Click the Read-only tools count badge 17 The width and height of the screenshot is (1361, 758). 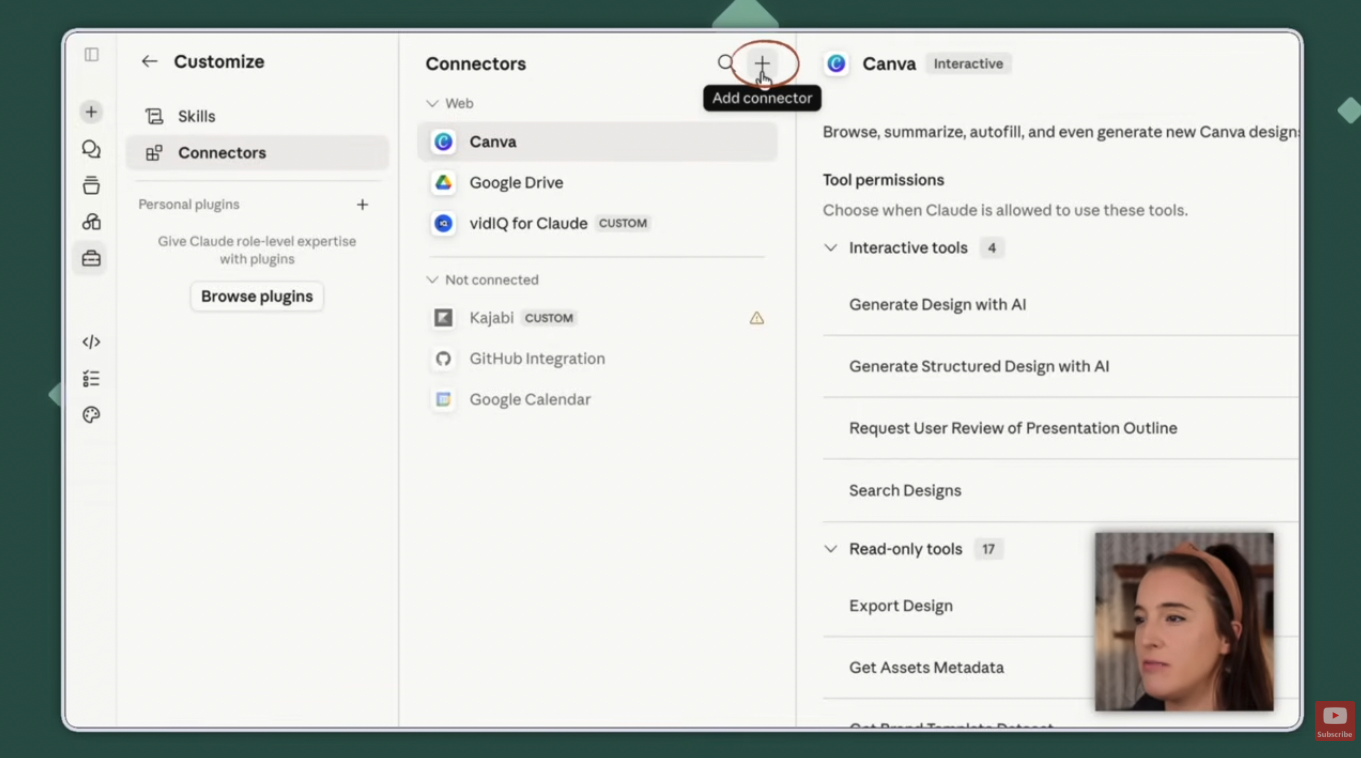988,549
